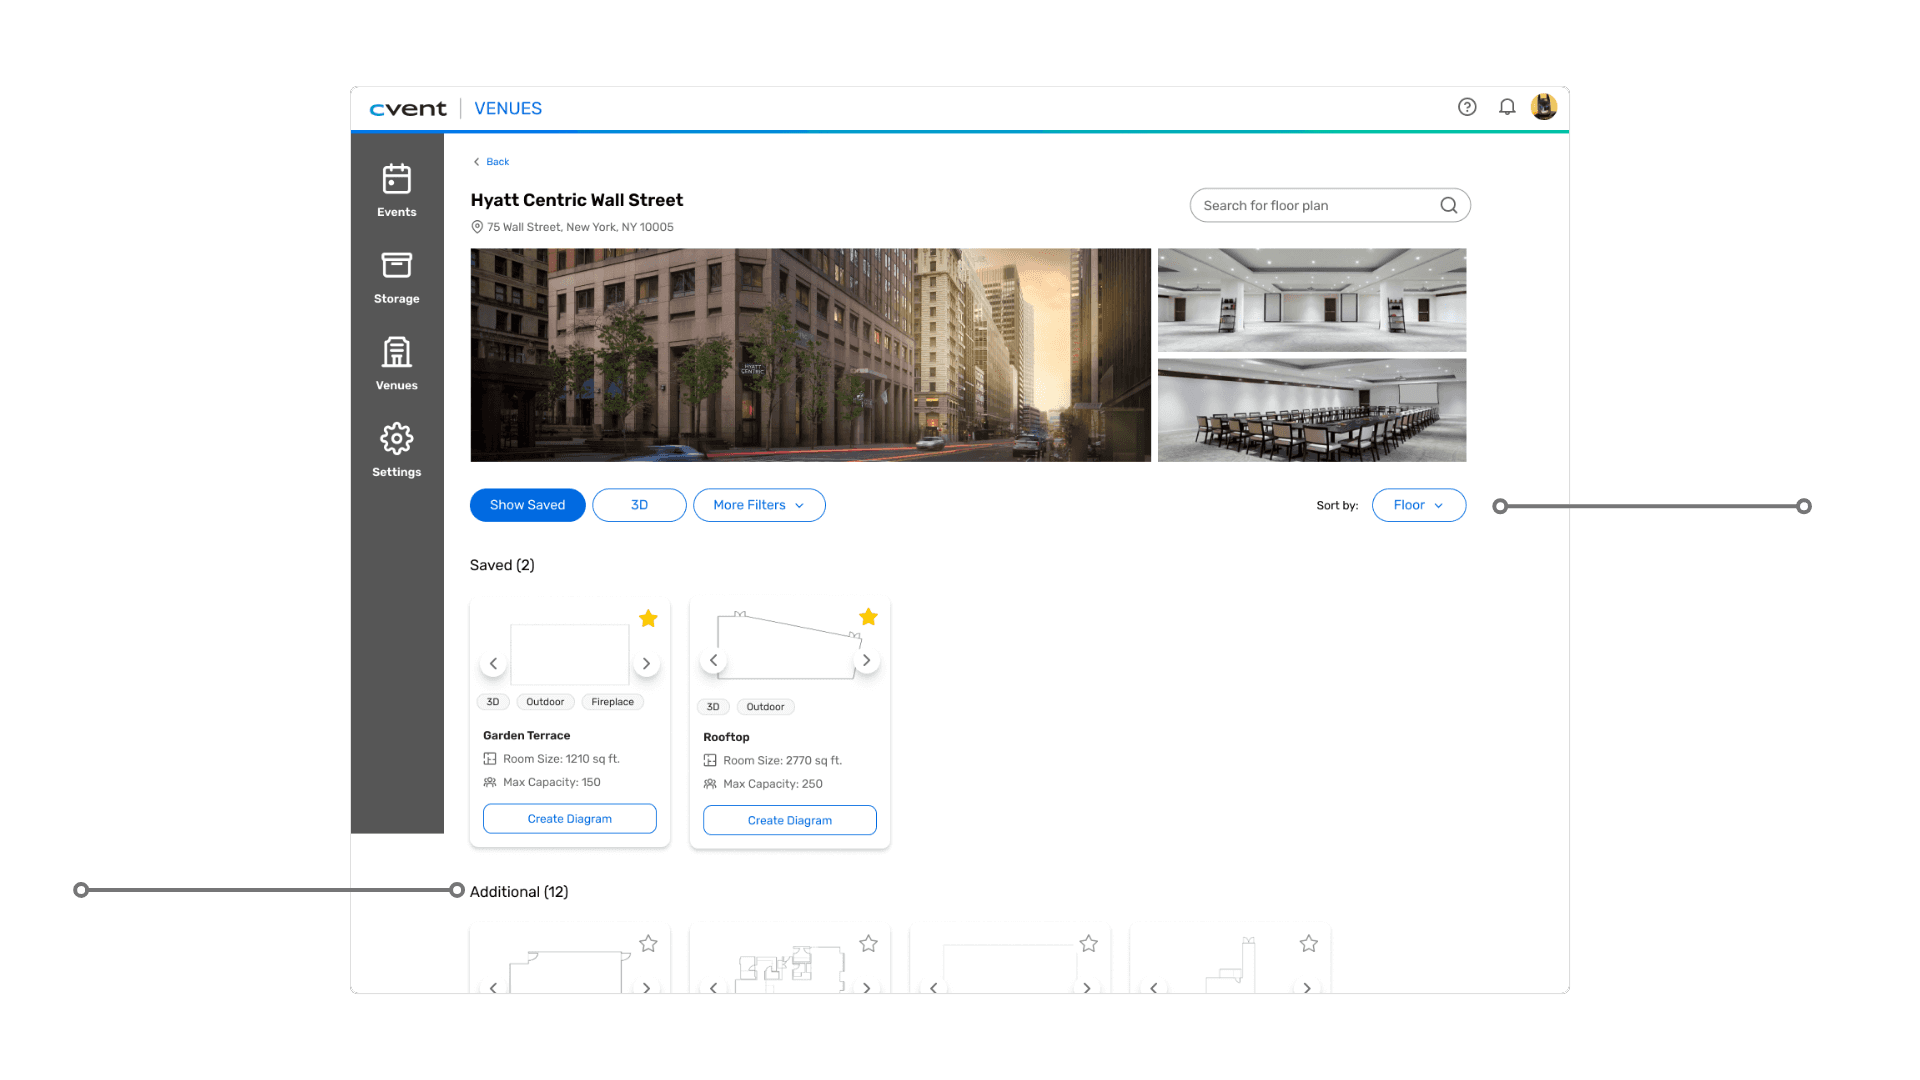Show previous Rooftop image arrow
The image size is (1920, 1080).
tap(713, 660)
